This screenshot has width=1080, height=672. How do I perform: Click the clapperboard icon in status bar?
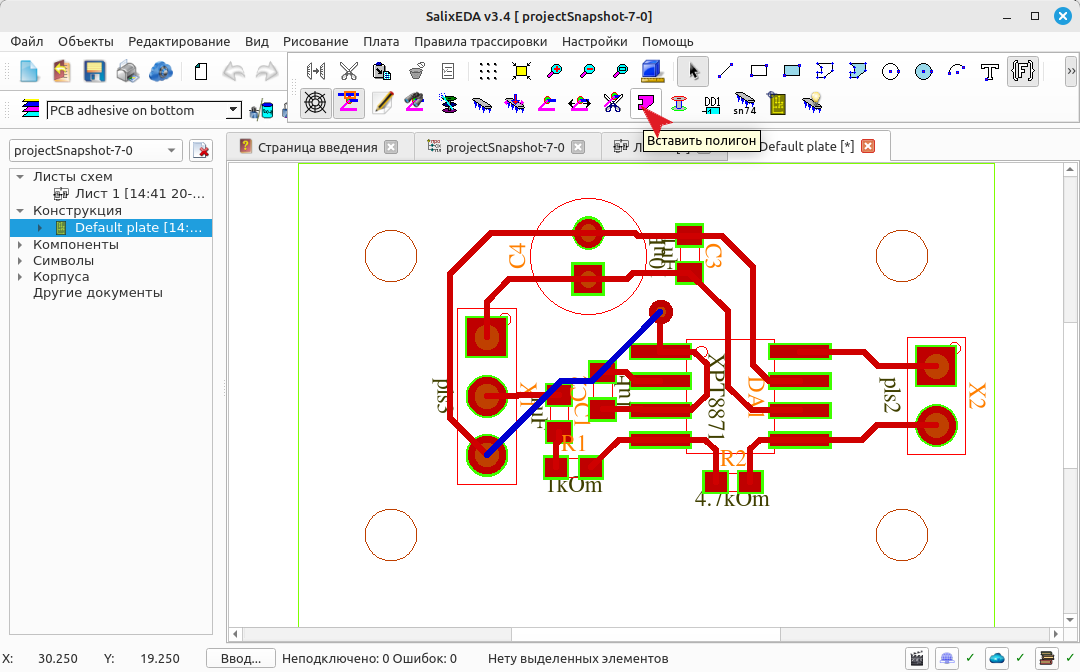pyautogui.click(x=917, y=658)
